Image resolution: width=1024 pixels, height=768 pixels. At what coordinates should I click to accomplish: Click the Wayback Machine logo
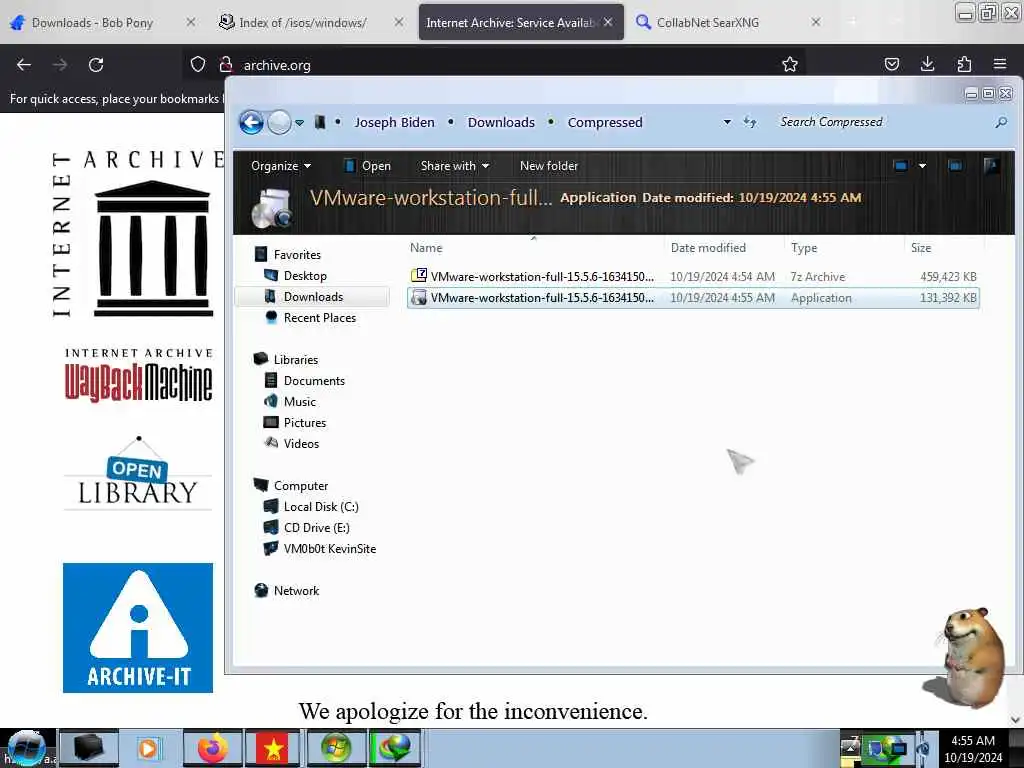pos(138,375)
